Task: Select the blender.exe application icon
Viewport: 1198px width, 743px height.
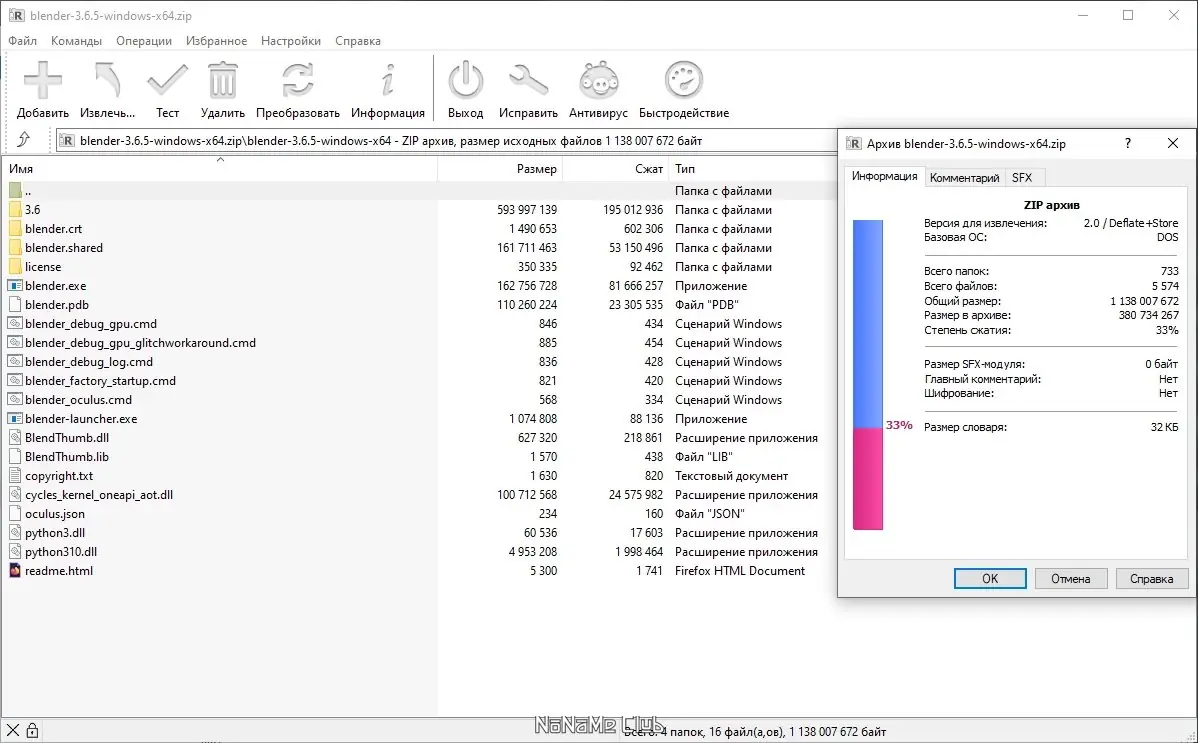Action: tap(15, 285)
